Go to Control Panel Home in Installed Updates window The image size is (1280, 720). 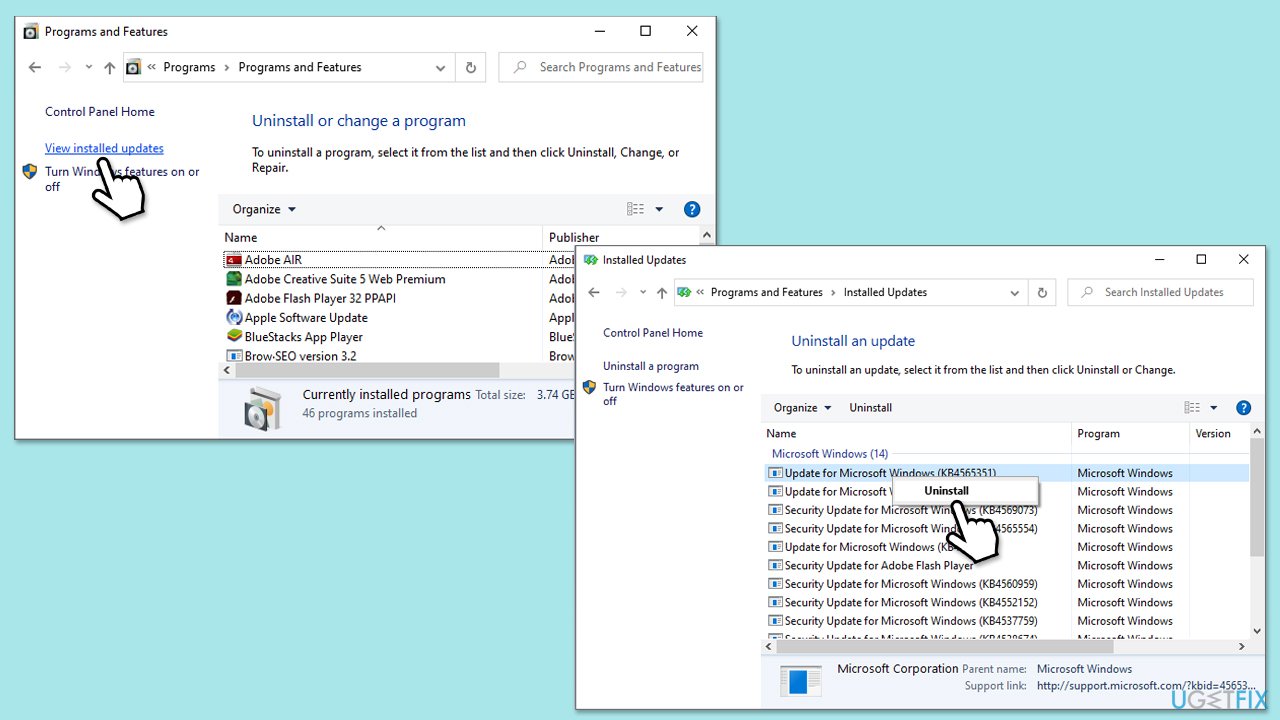click(653, 333)
